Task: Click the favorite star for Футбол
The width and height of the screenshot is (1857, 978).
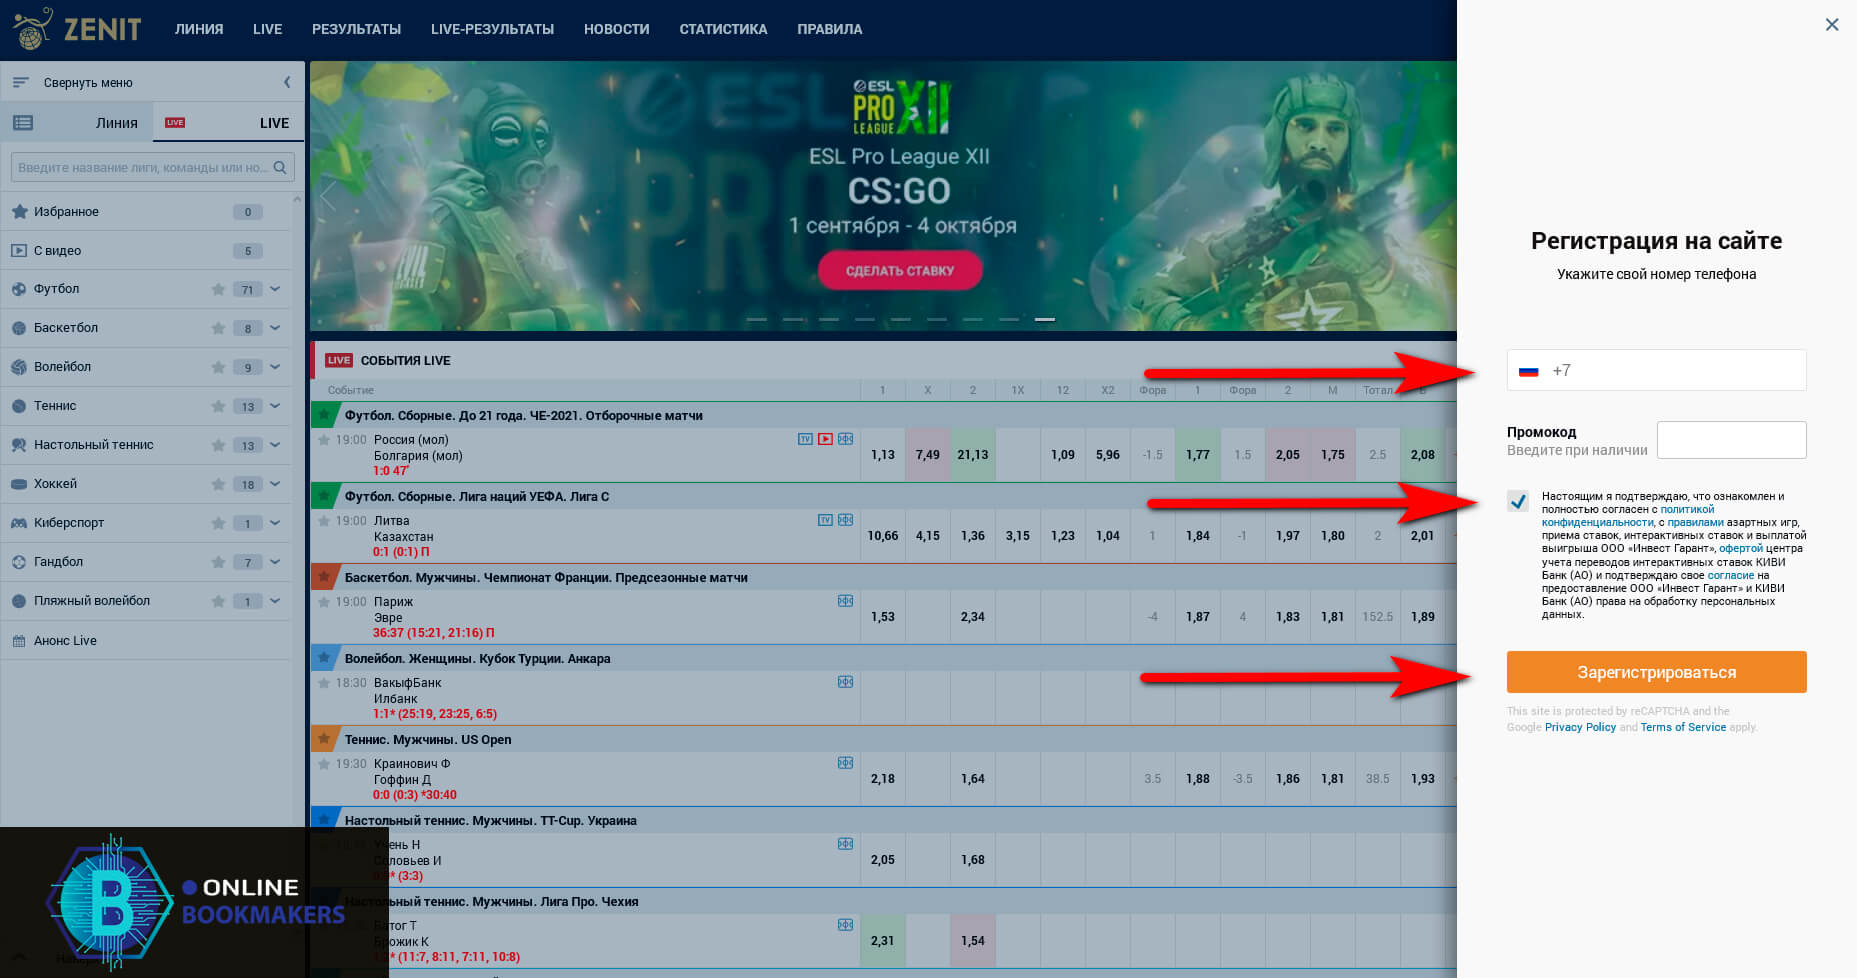Action: coord(218,289)
